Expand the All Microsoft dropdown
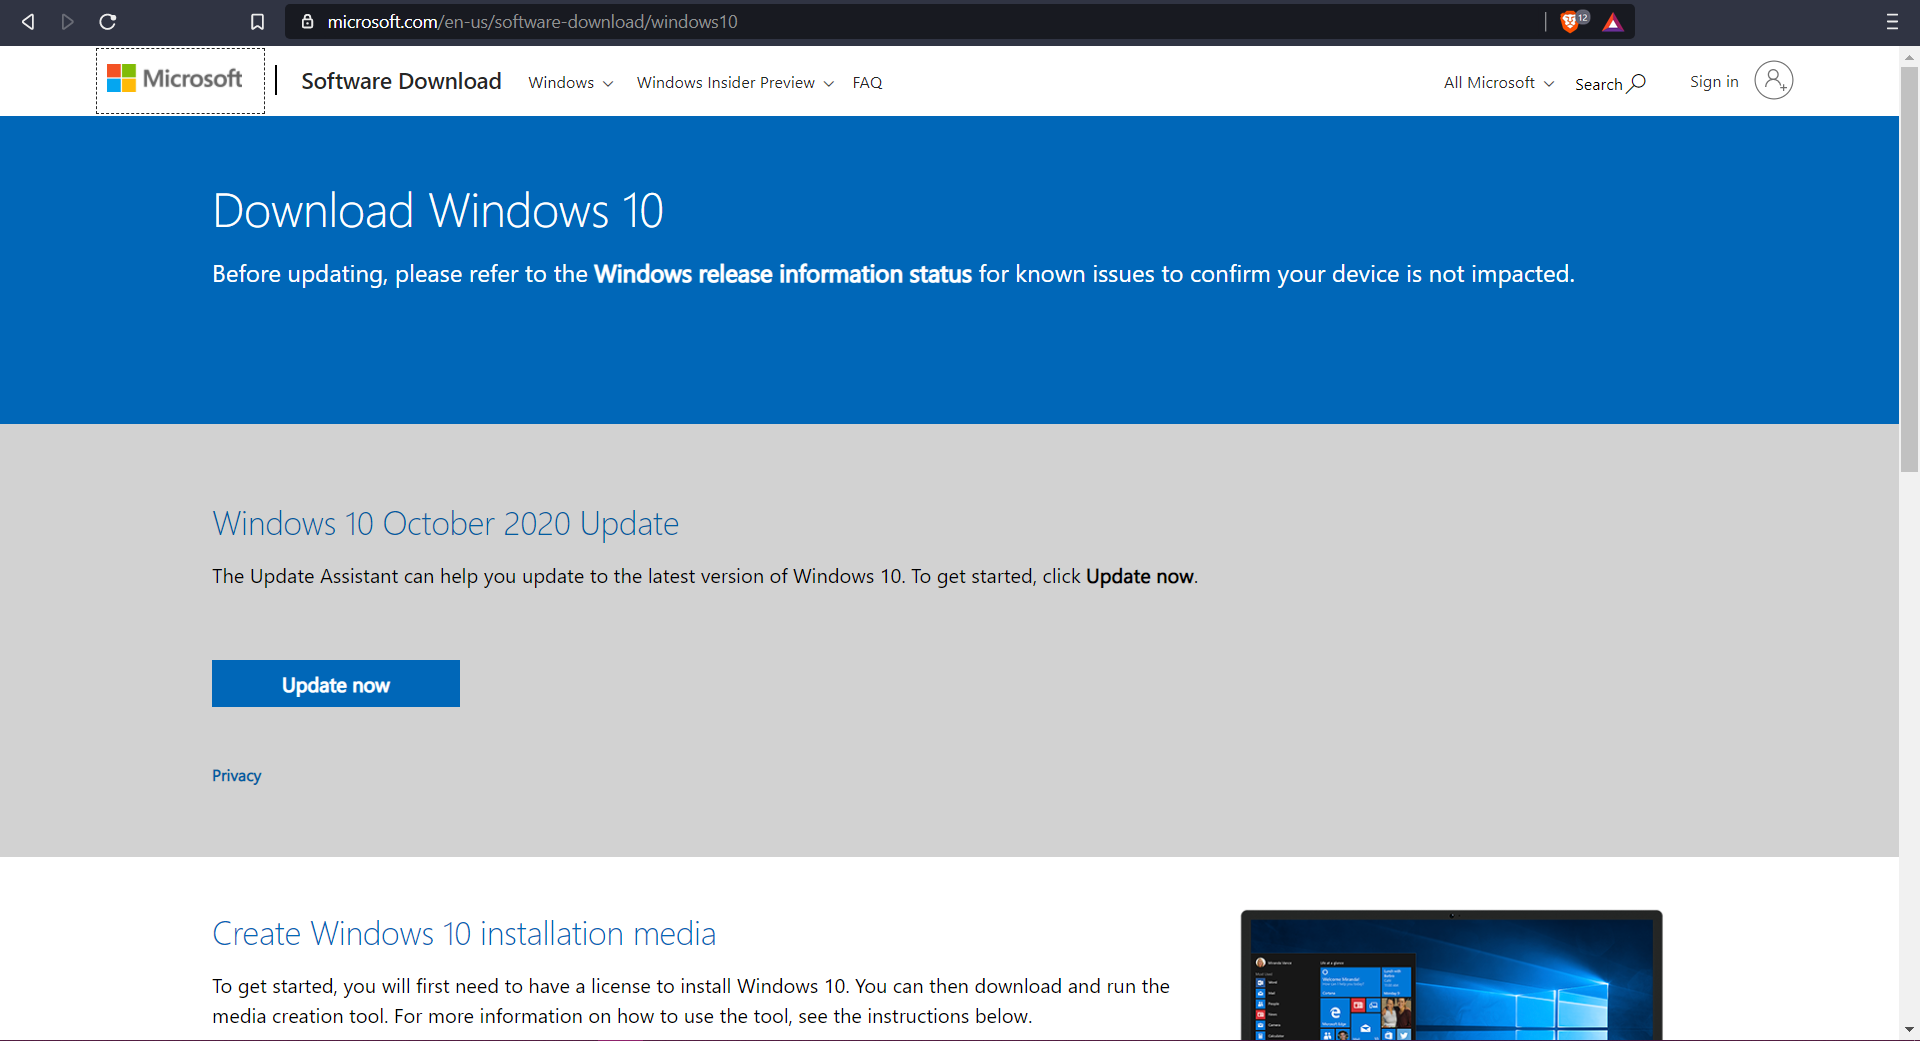1920x1041 pixels. pyautogui.click(x=1498, y=83)
